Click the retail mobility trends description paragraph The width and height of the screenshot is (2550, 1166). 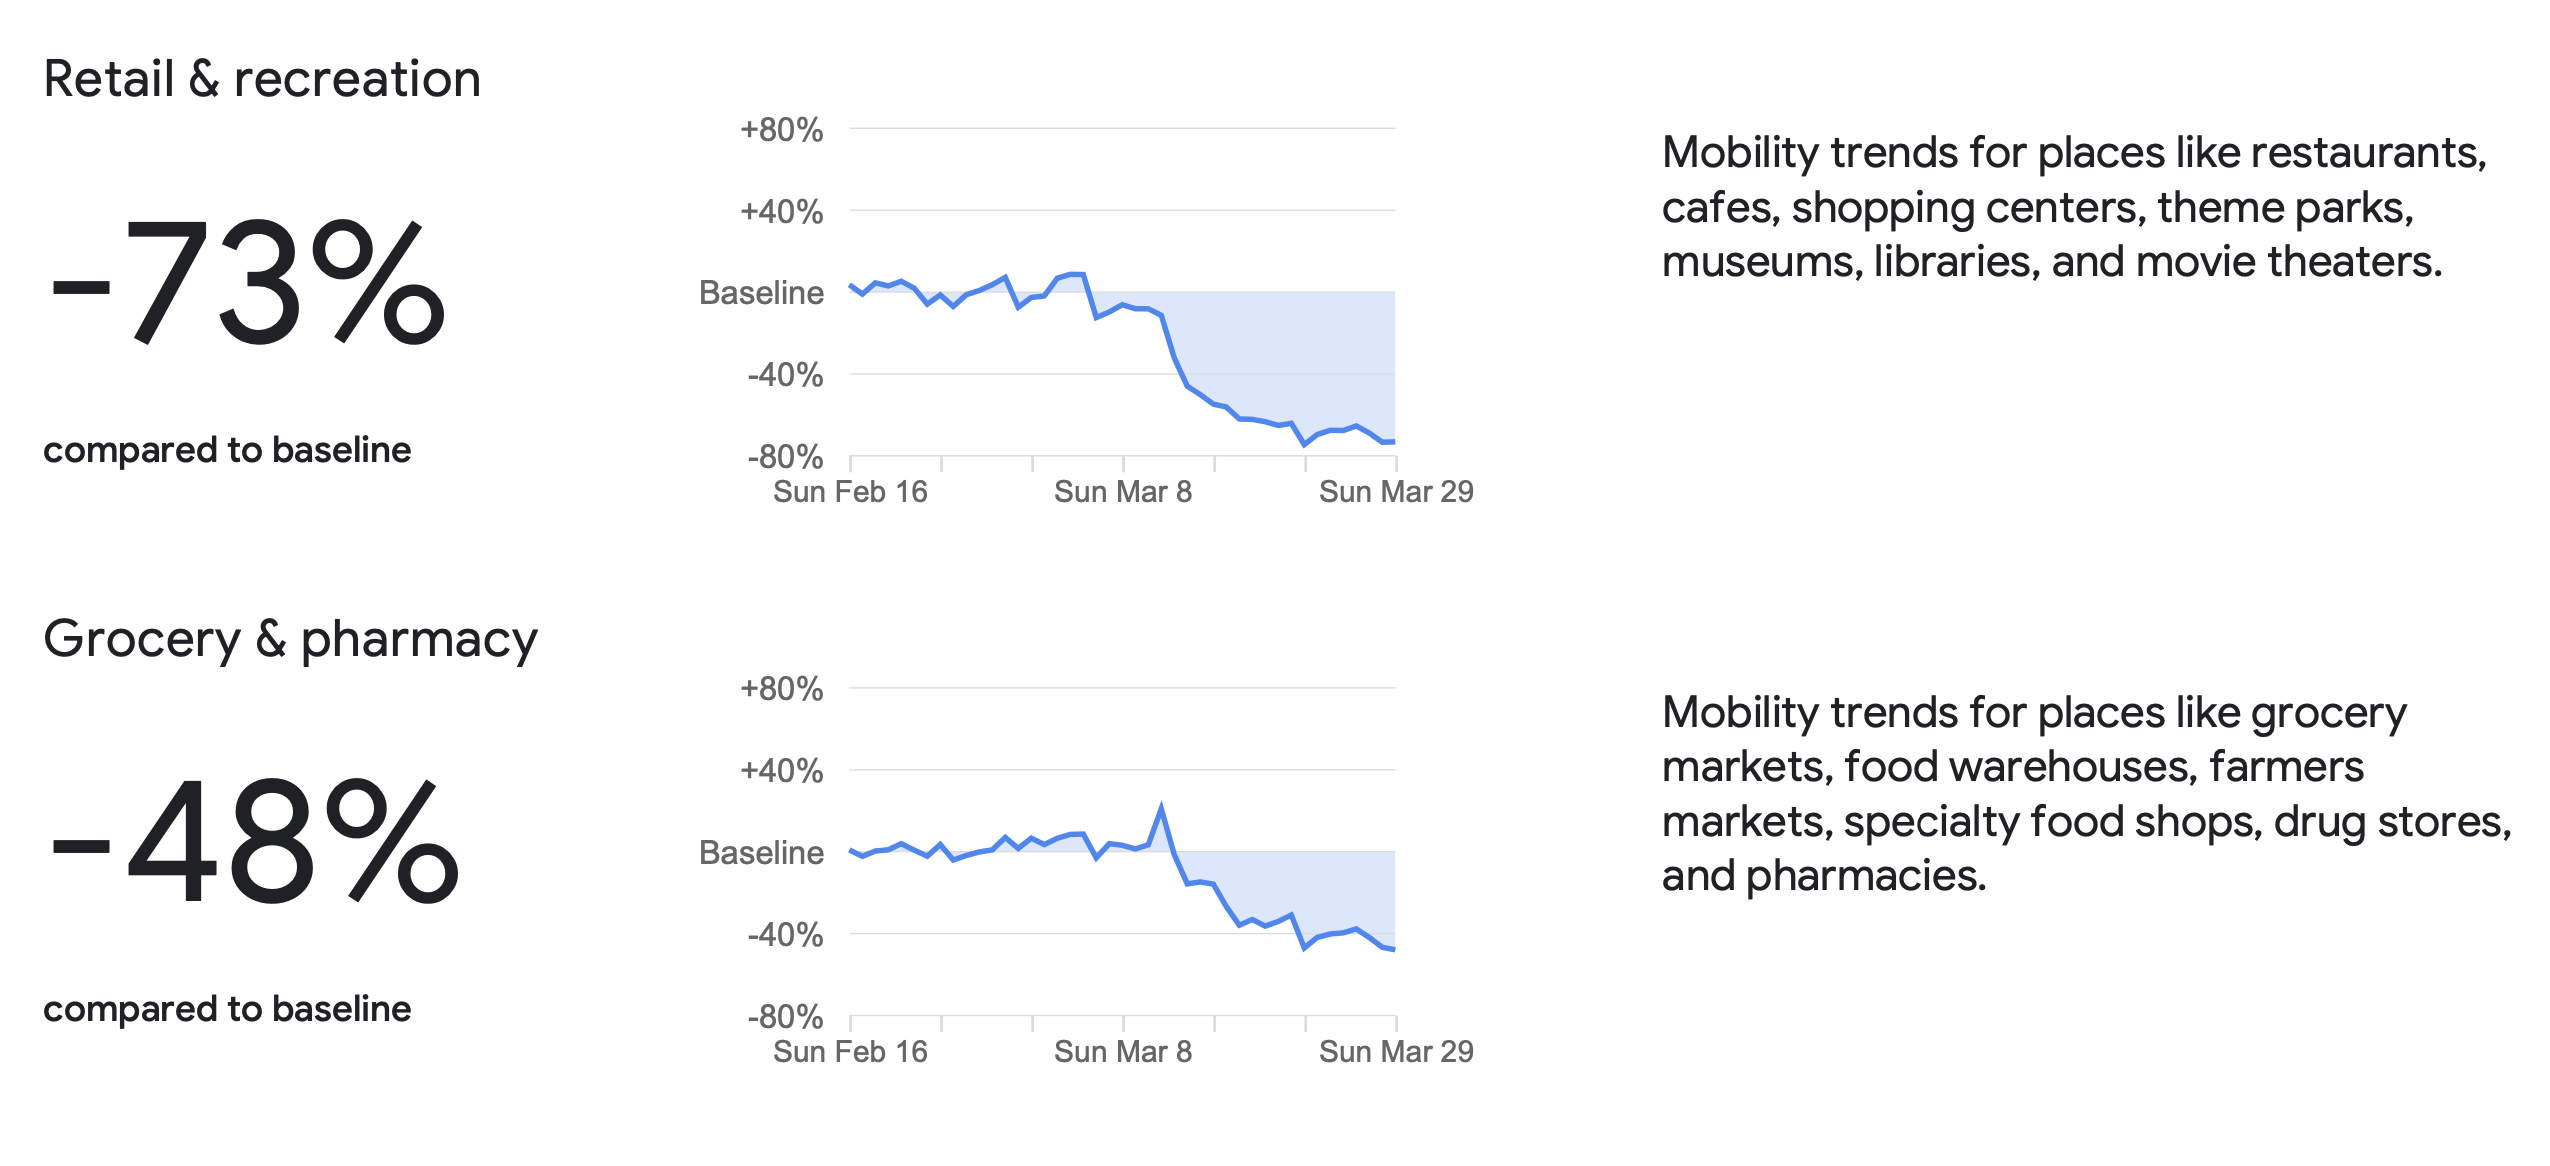point(2073,207)
